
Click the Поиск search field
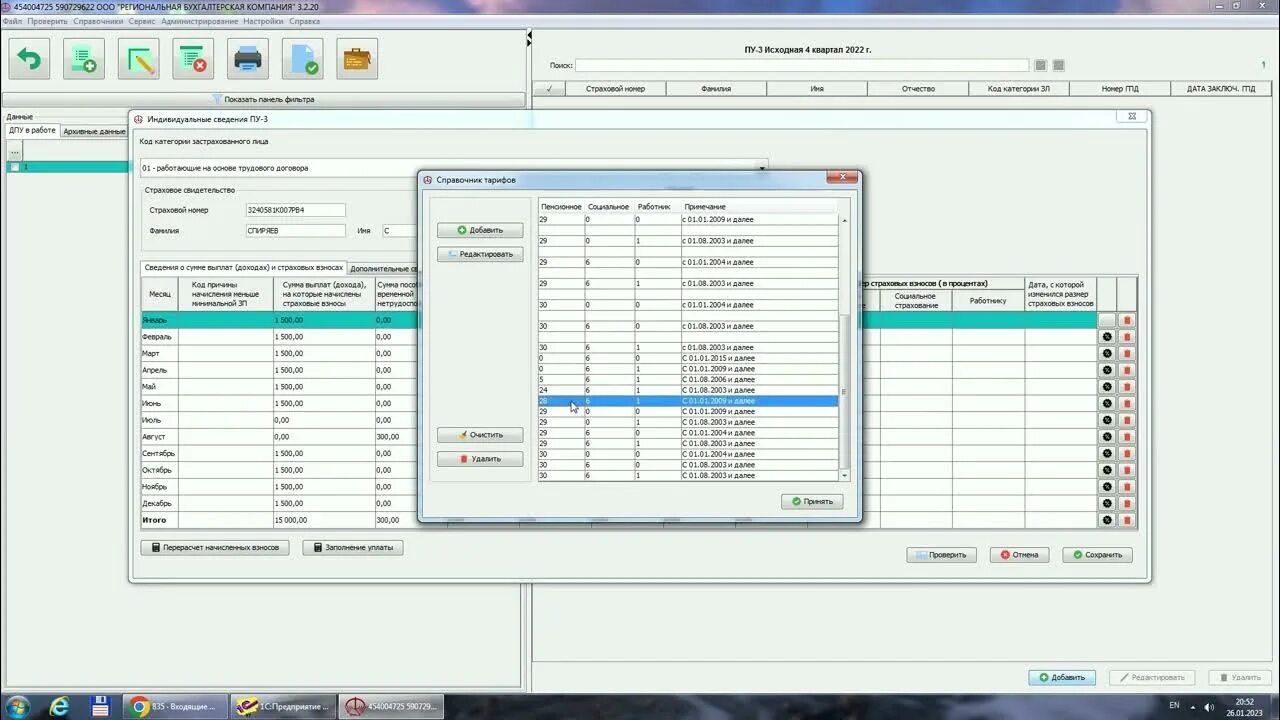(804, 65)
